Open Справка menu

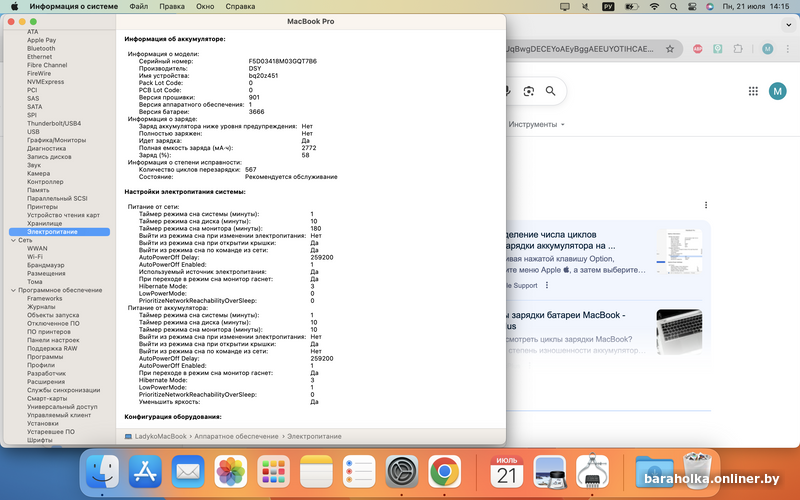tap(240, 7)
